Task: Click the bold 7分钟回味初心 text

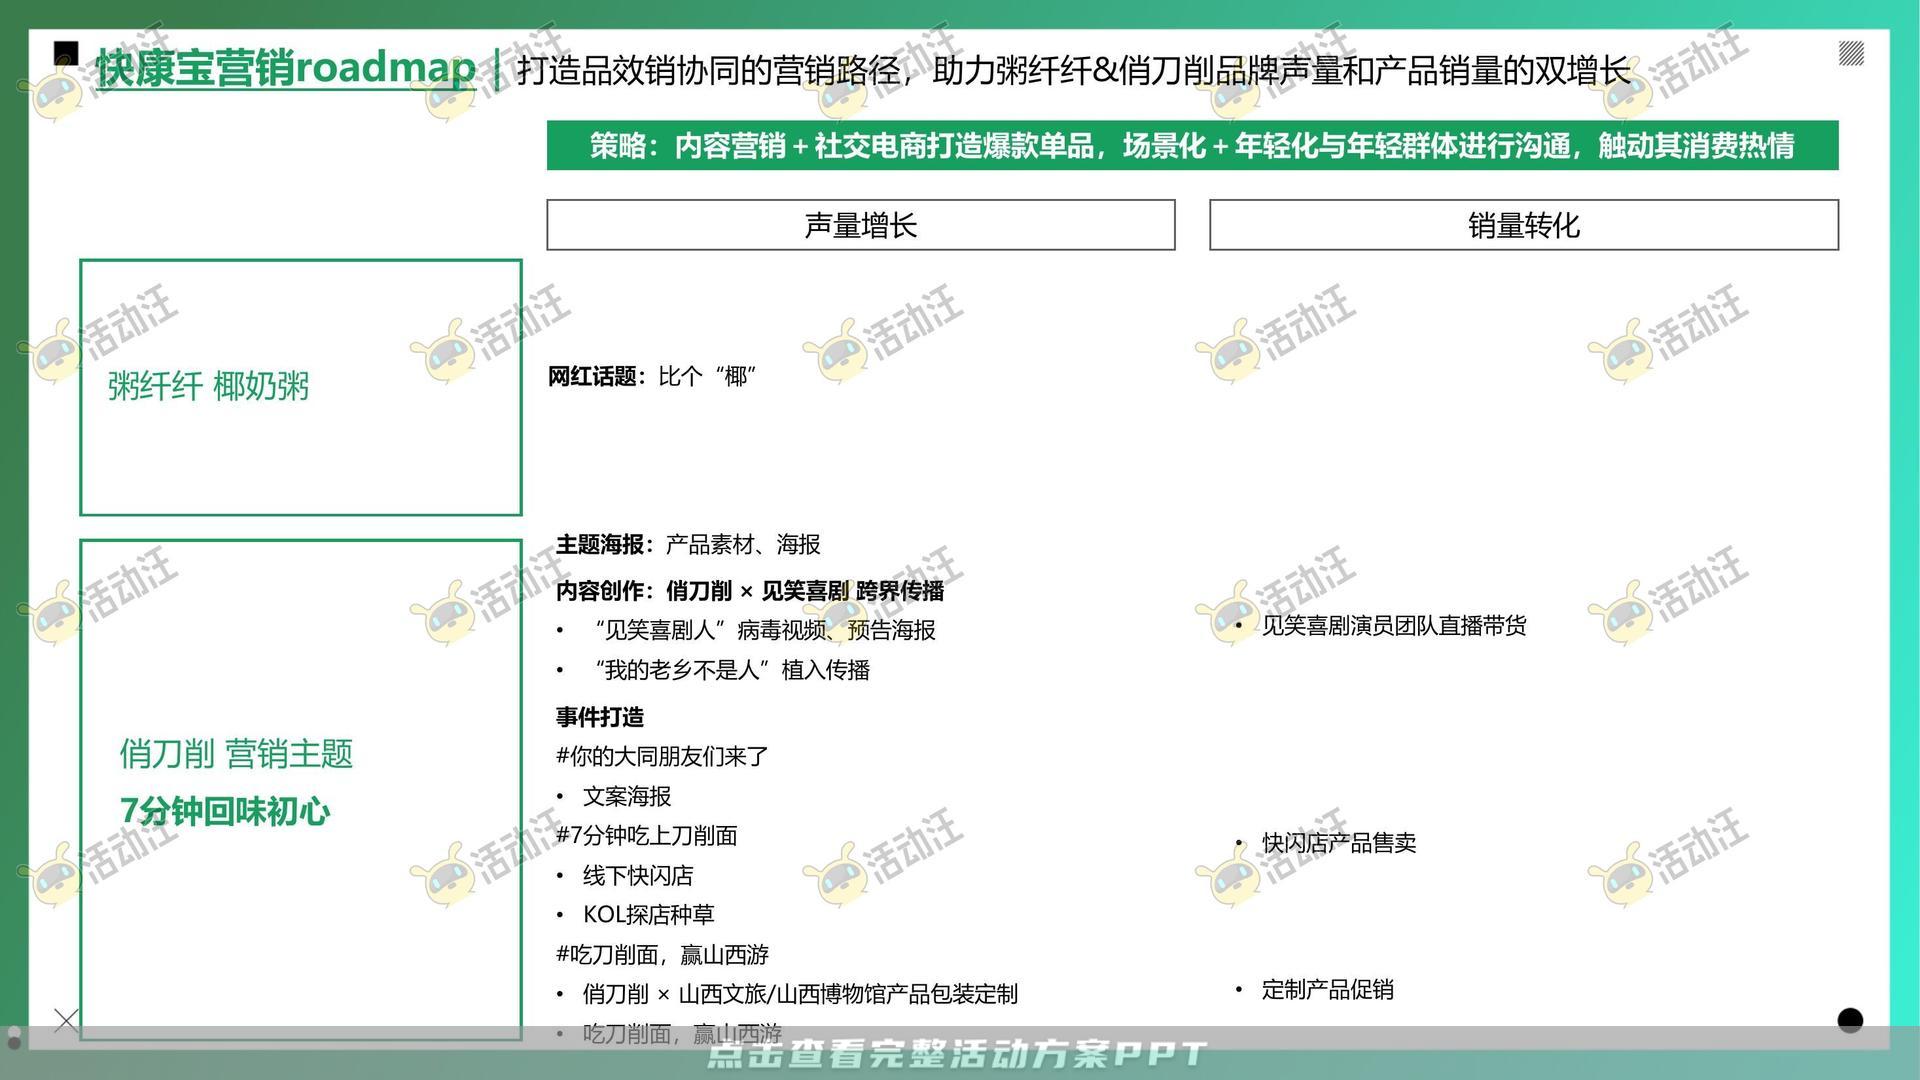Action: [225, 811]
